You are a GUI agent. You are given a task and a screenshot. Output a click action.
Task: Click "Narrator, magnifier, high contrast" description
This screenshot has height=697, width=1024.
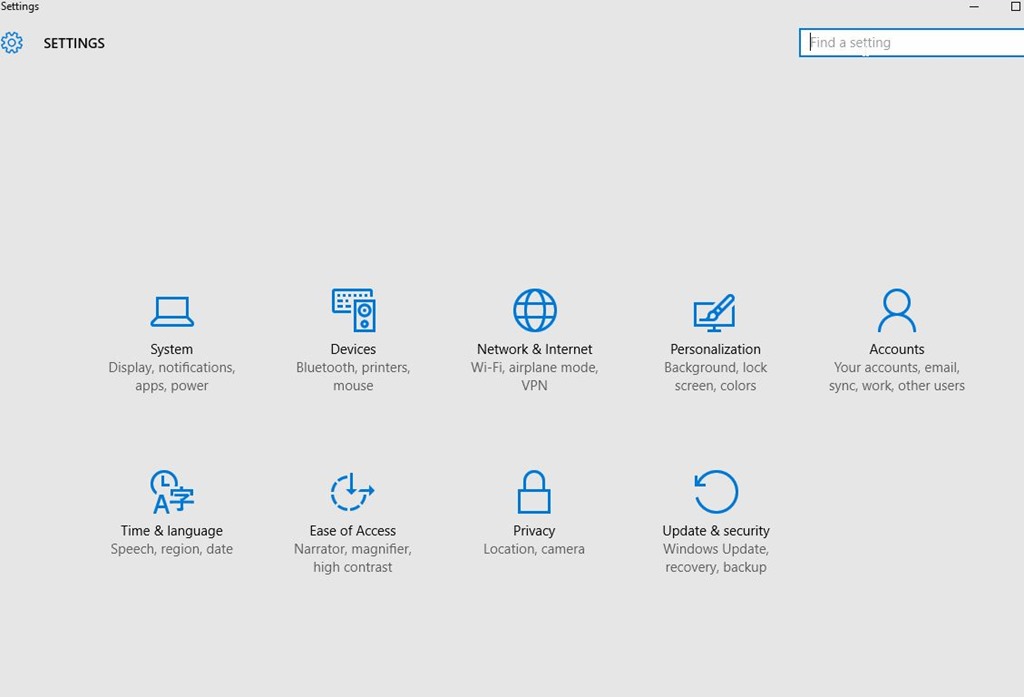pyautogui.click(x=353, y=558)
